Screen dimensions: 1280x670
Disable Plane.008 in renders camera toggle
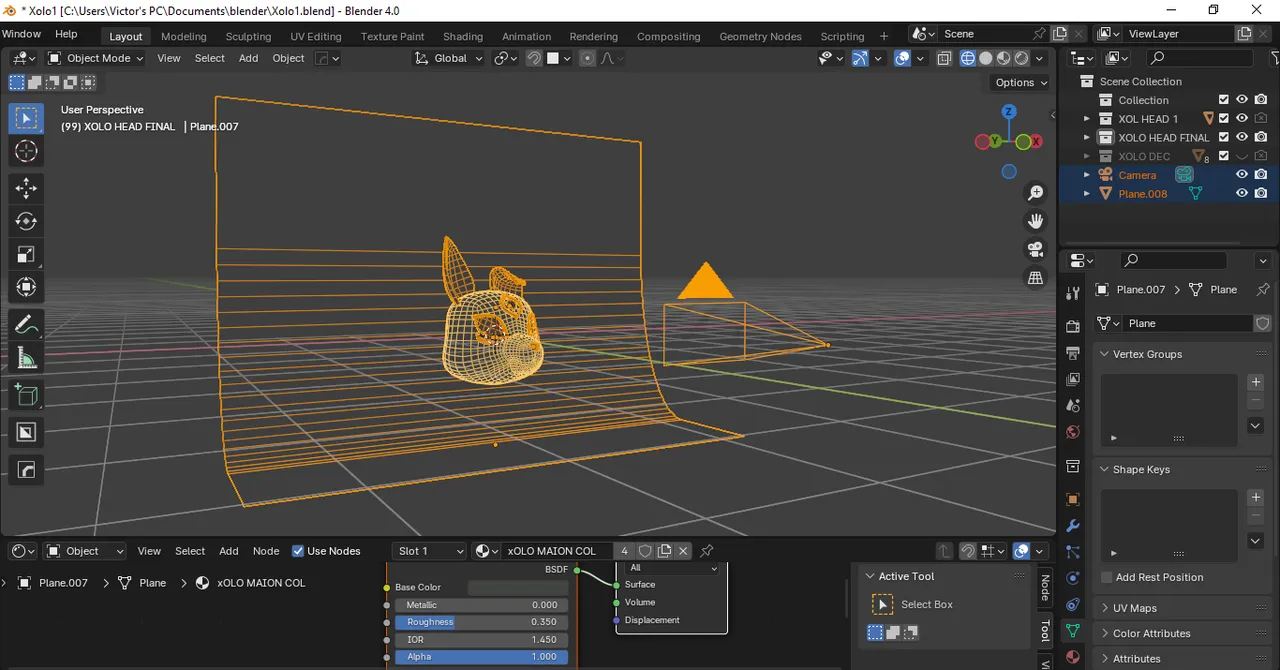coord(1261,193)
